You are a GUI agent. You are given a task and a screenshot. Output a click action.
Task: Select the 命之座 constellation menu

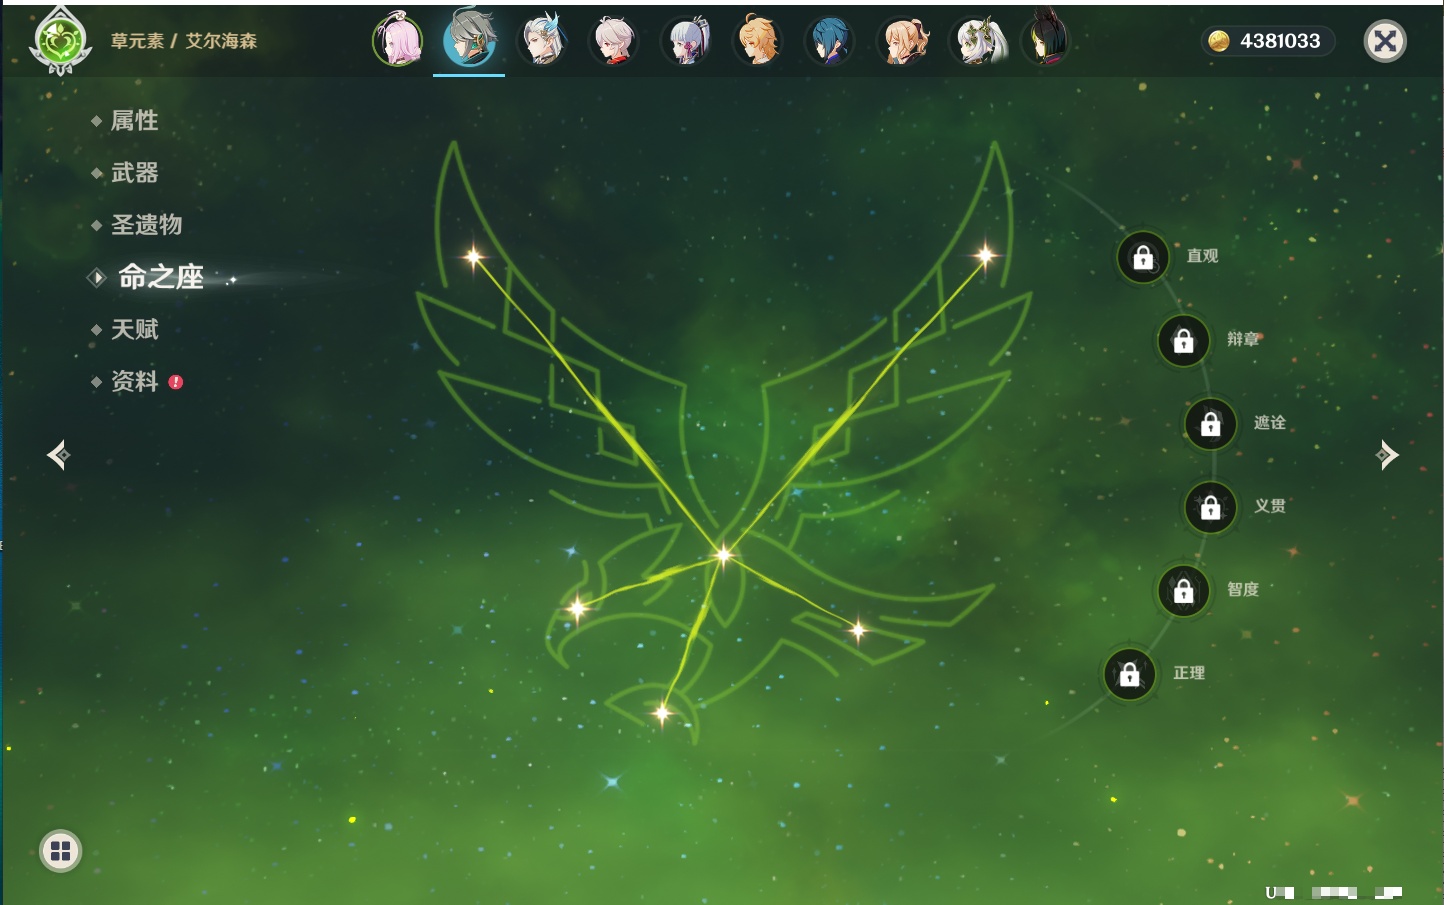(x=160, y=277)
